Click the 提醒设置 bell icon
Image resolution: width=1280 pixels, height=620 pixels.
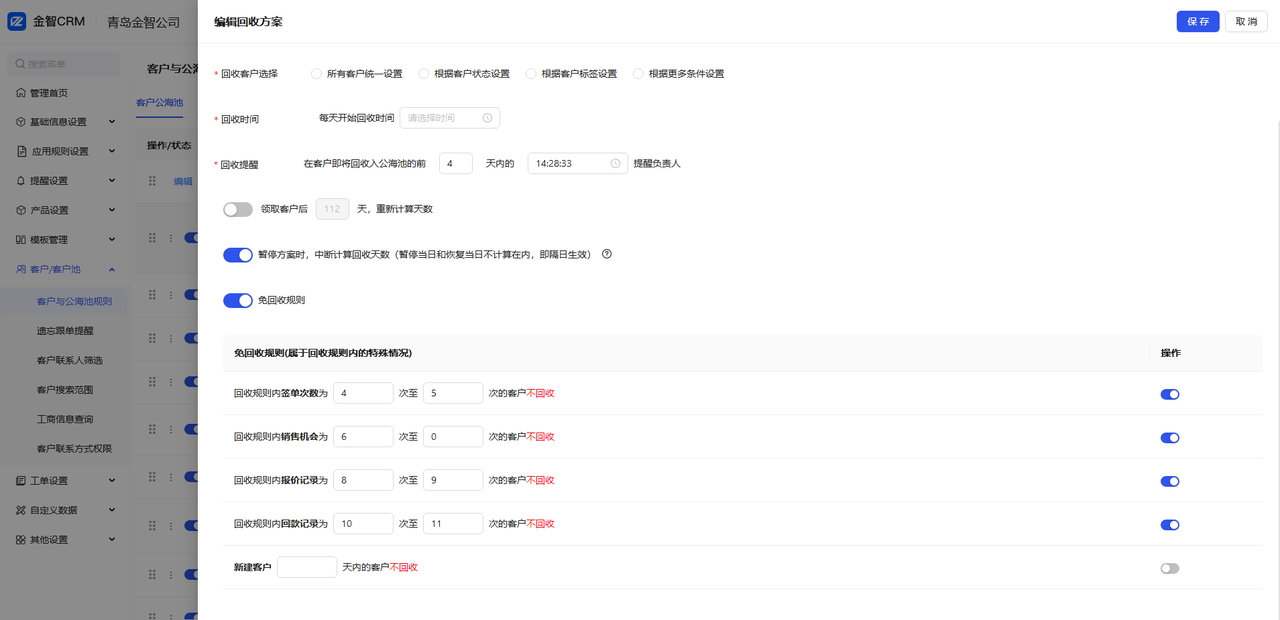pyautogui.click(x=21, y=181)
